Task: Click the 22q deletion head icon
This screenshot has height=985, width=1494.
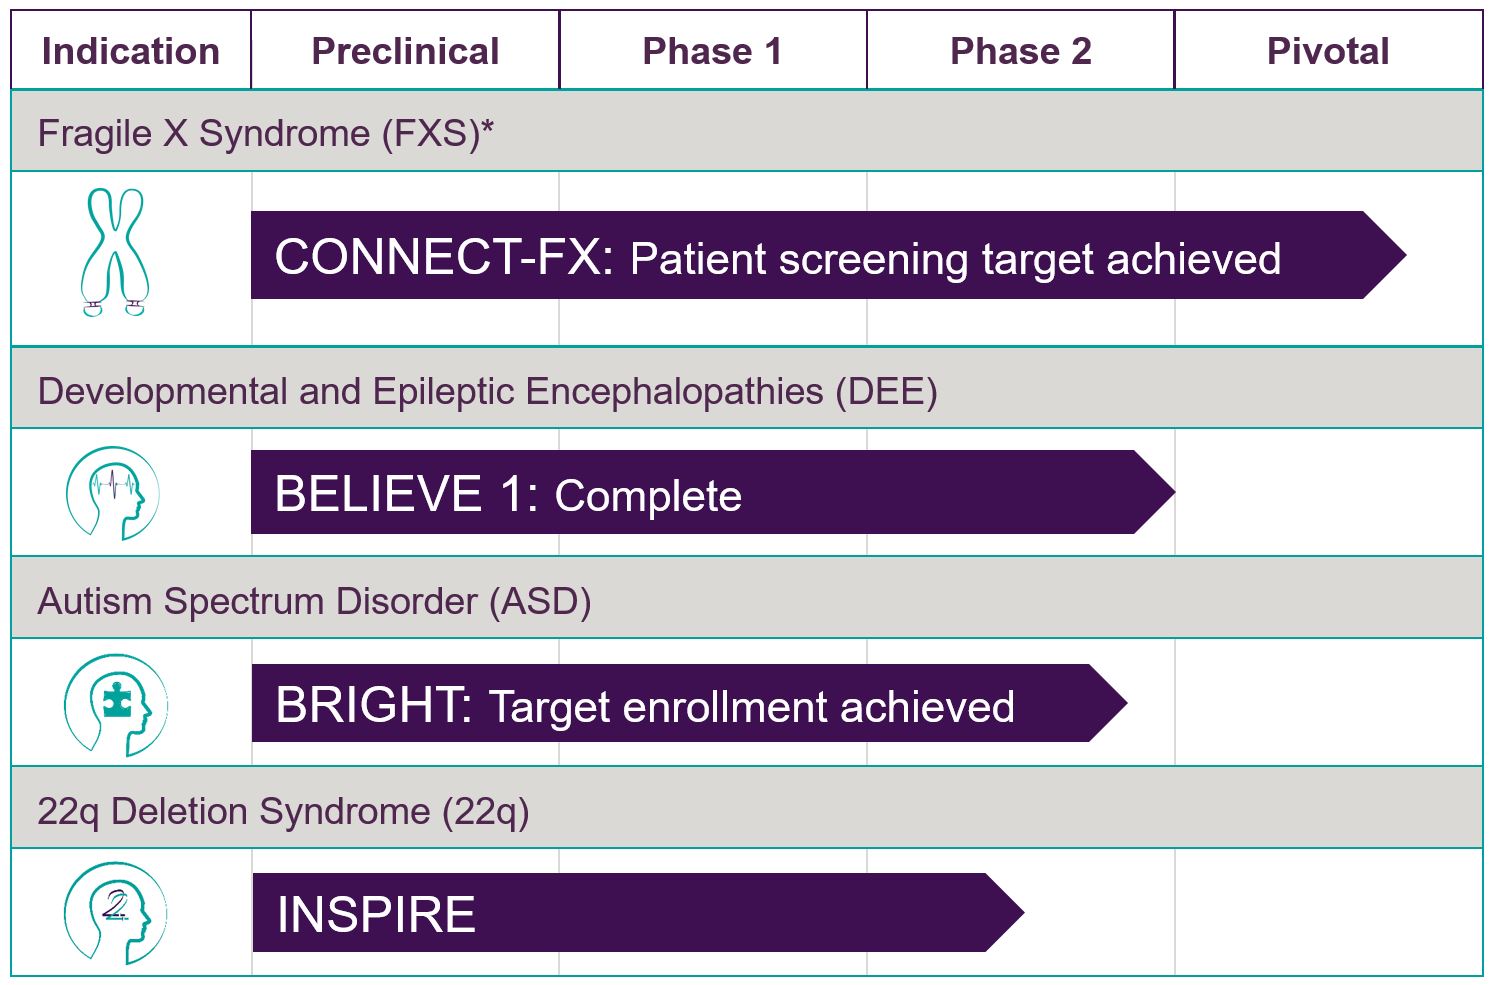Action: [115, 913]
